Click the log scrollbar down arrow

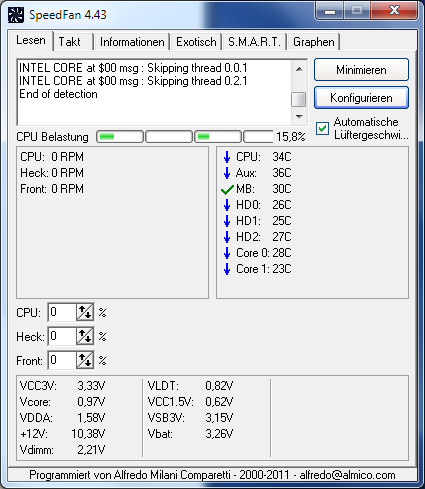[x=299, y=117]
